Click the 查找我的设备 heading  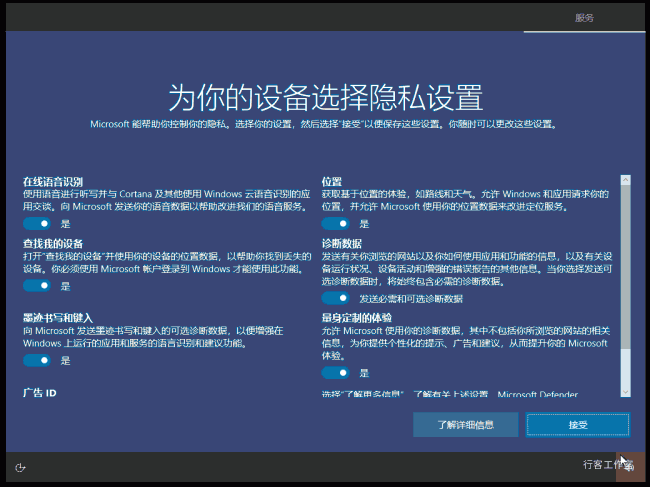(x=53, y=243)
